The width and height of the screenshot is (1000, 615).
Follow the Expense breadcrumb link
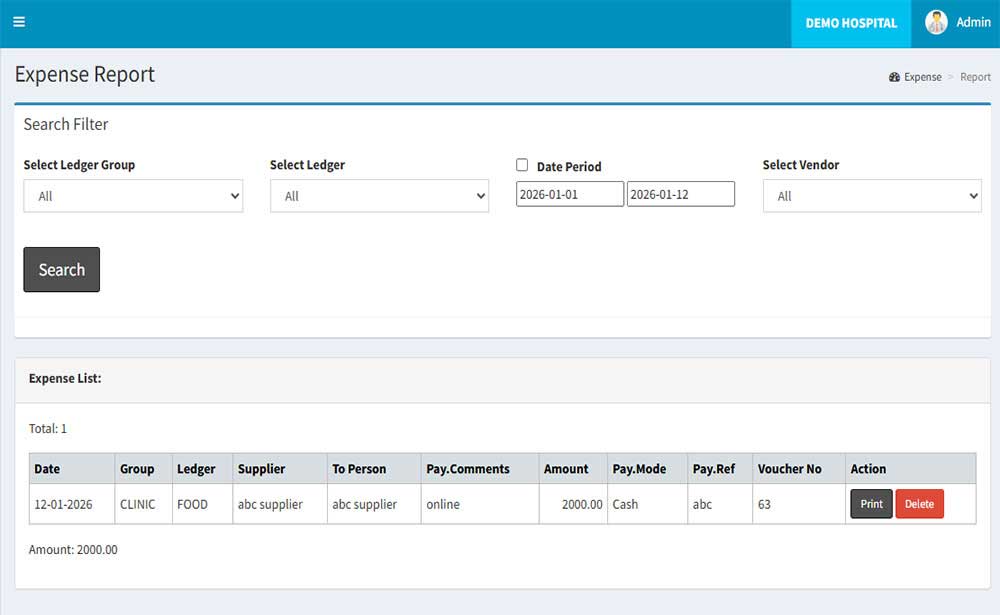[922, 77]
